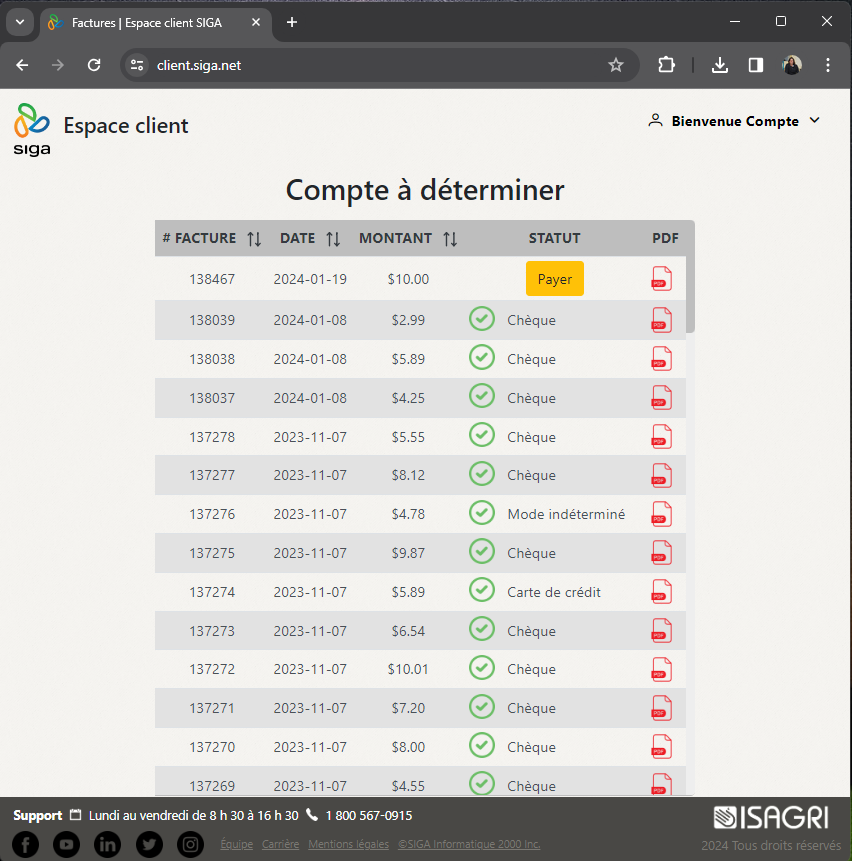Screen dimensions: 852x861
Task: Close the Factures browser tab
Action: [256, 23]
